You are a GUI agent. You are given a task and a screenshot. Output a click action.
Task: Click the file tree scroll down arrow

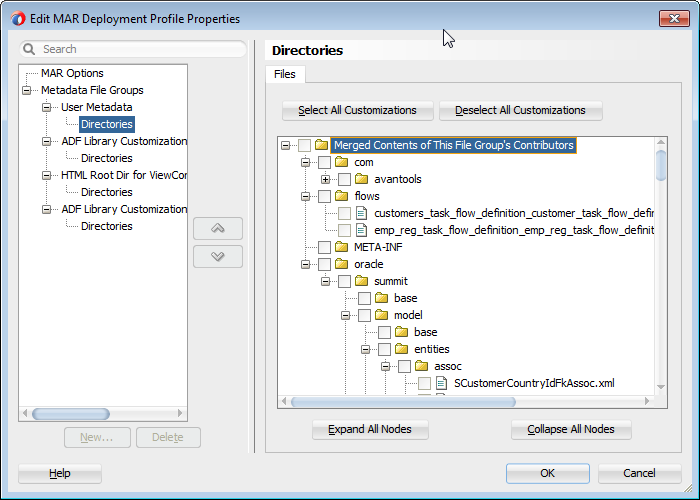pos(661,387)
